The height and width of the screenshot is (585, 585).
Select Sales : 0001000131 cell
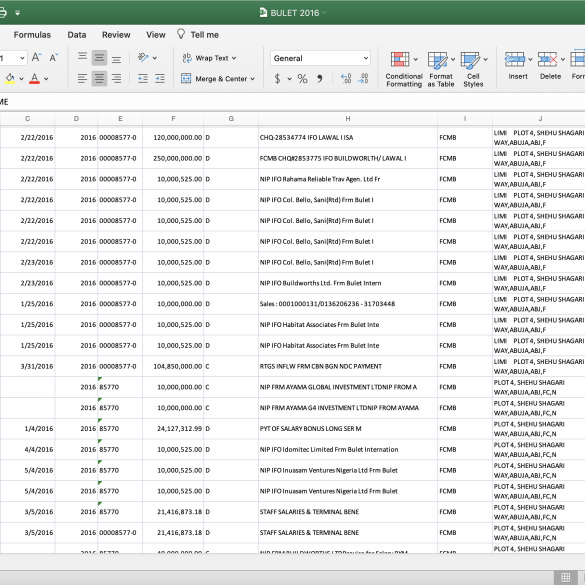[x=348, y=304]
